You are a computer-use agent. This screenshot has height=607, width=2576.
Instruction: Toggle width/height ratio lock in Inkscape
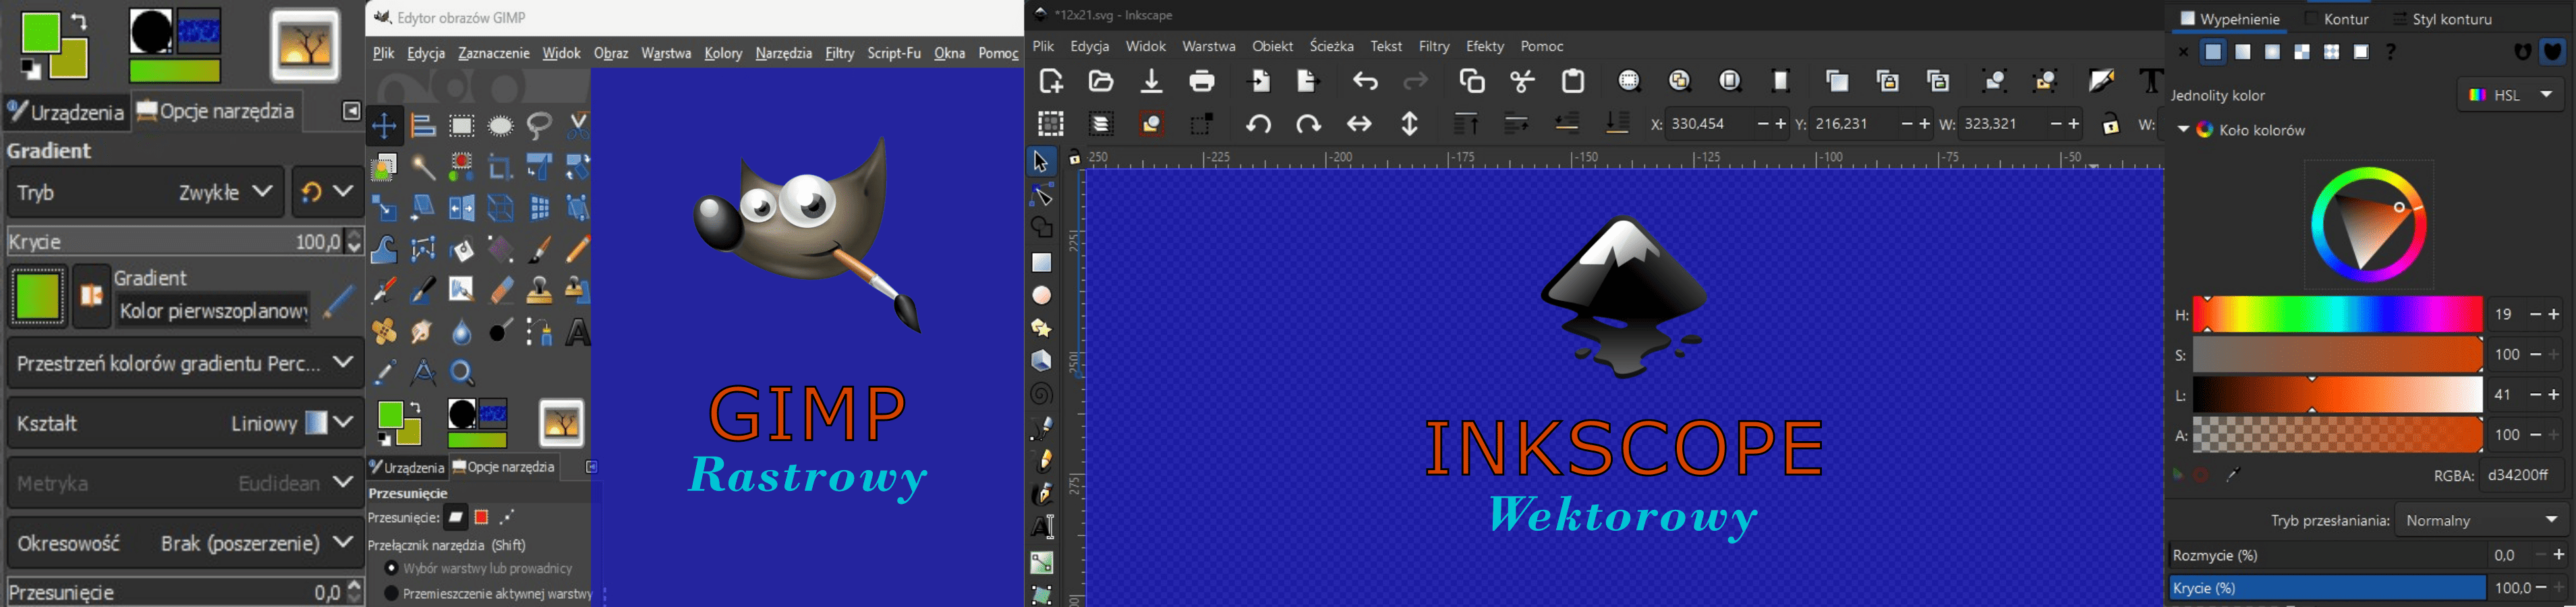tap(2111, 124)
